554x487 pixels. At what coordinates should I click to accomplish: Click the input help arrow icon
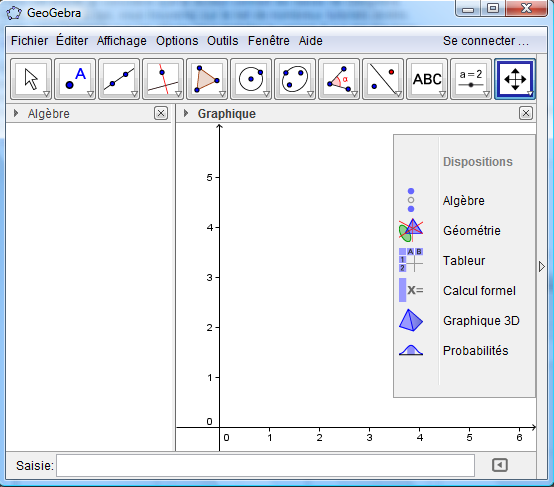click(x=500, y=465)
